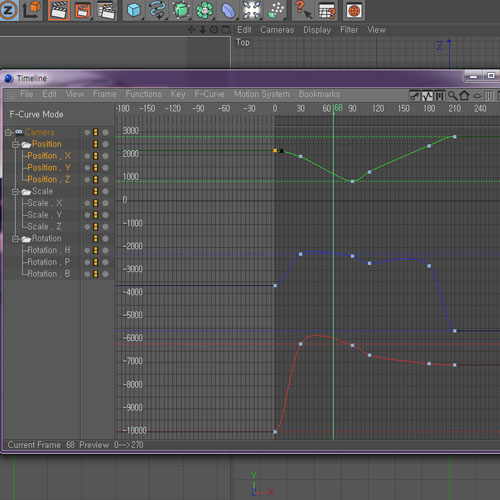This screenshot has height=500, width=500.
Task: Open the Render Settings clapperboard icon
Action: click(106, 10)
